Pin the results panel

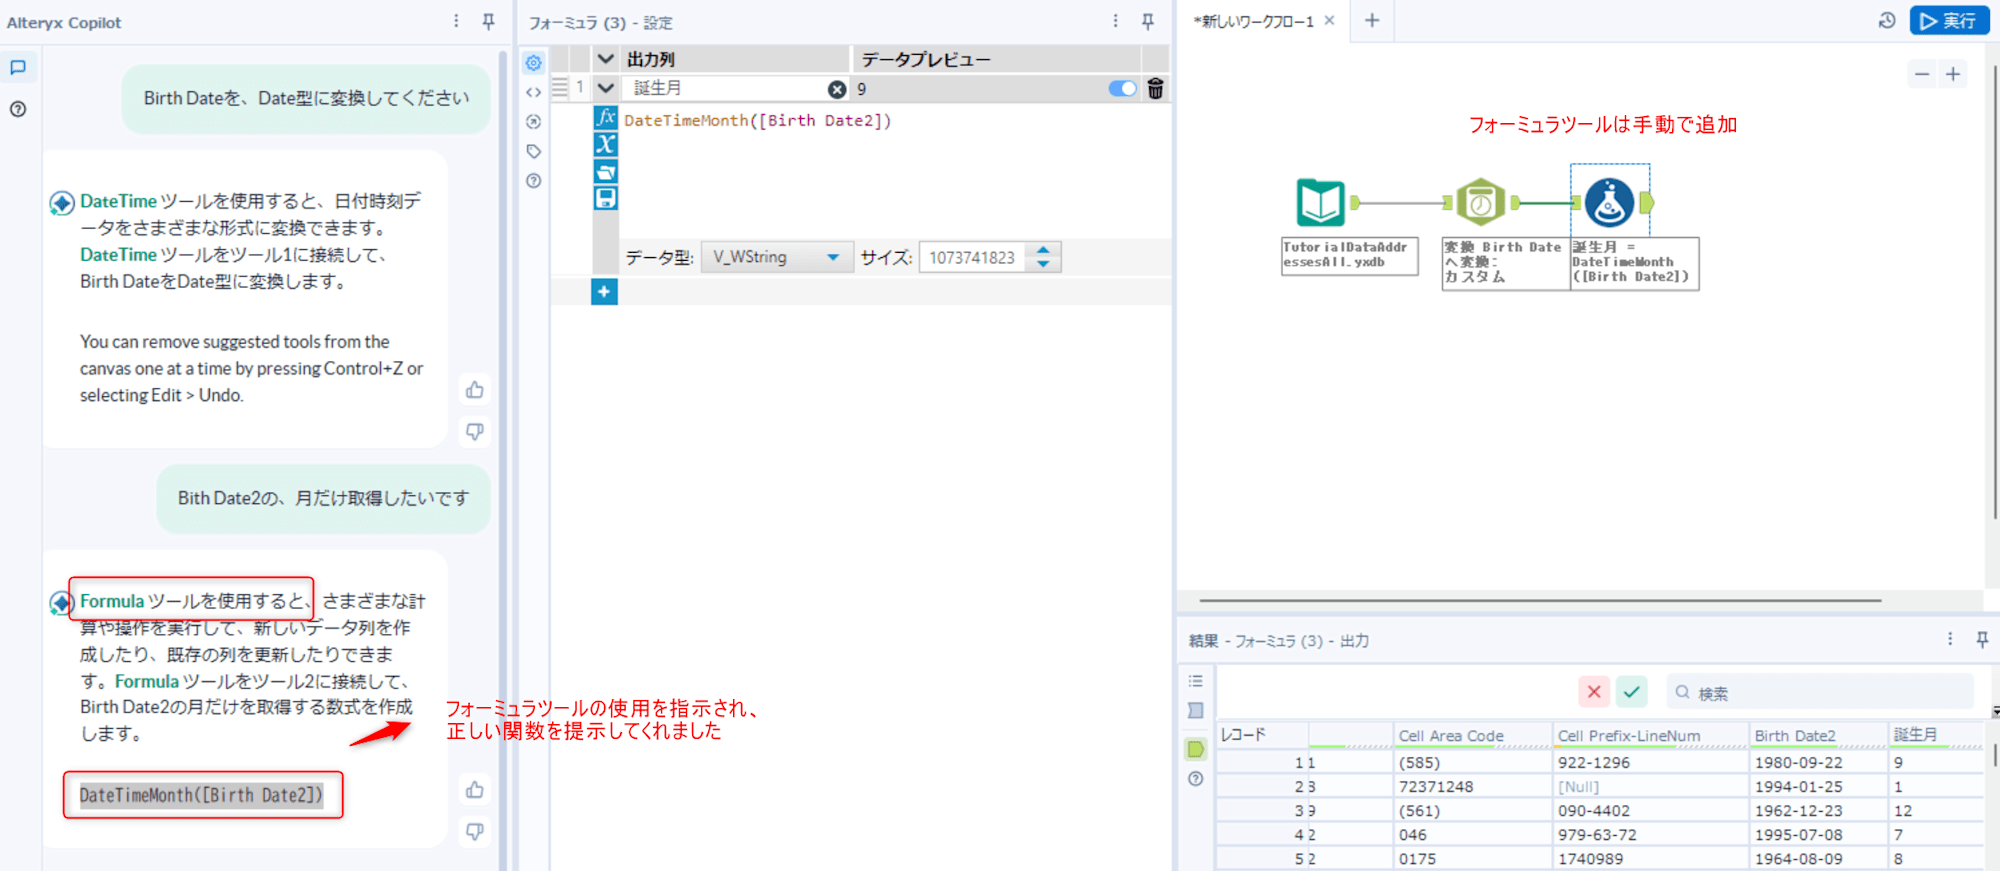pyautogui.click(x=1982, y=639)
